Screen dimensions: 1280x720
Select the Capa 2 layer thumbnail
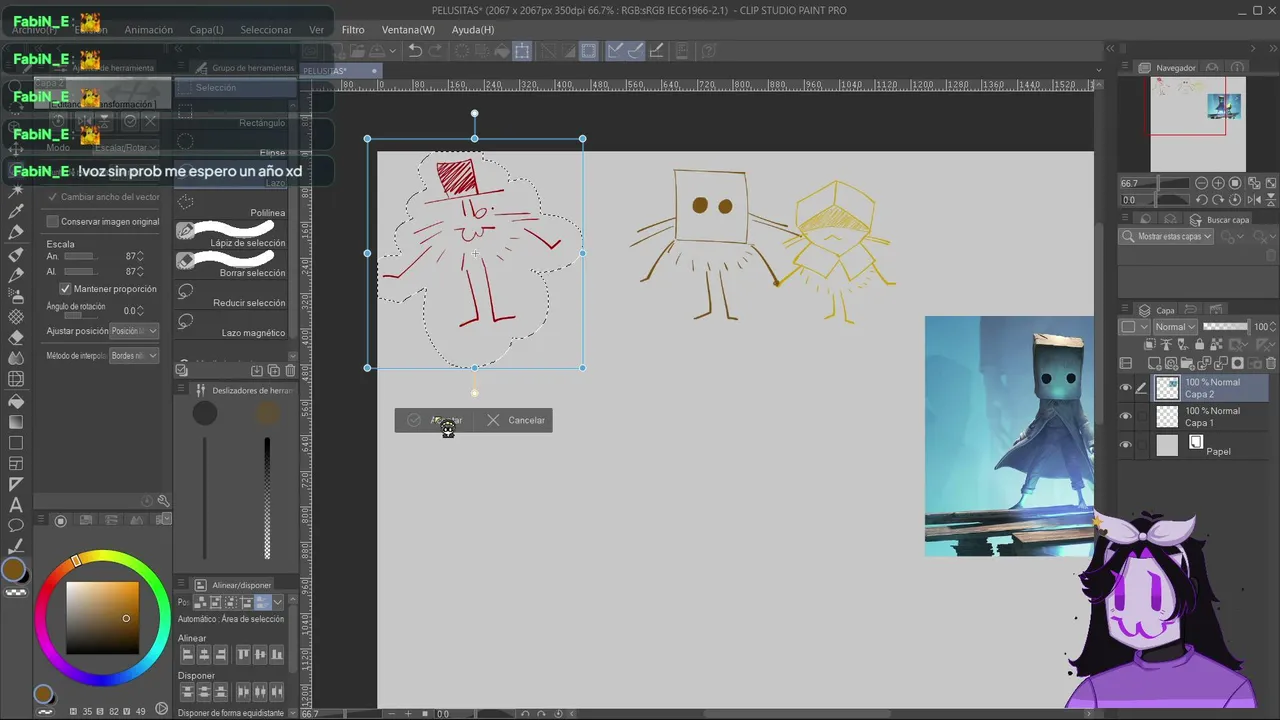(1167, 388)
